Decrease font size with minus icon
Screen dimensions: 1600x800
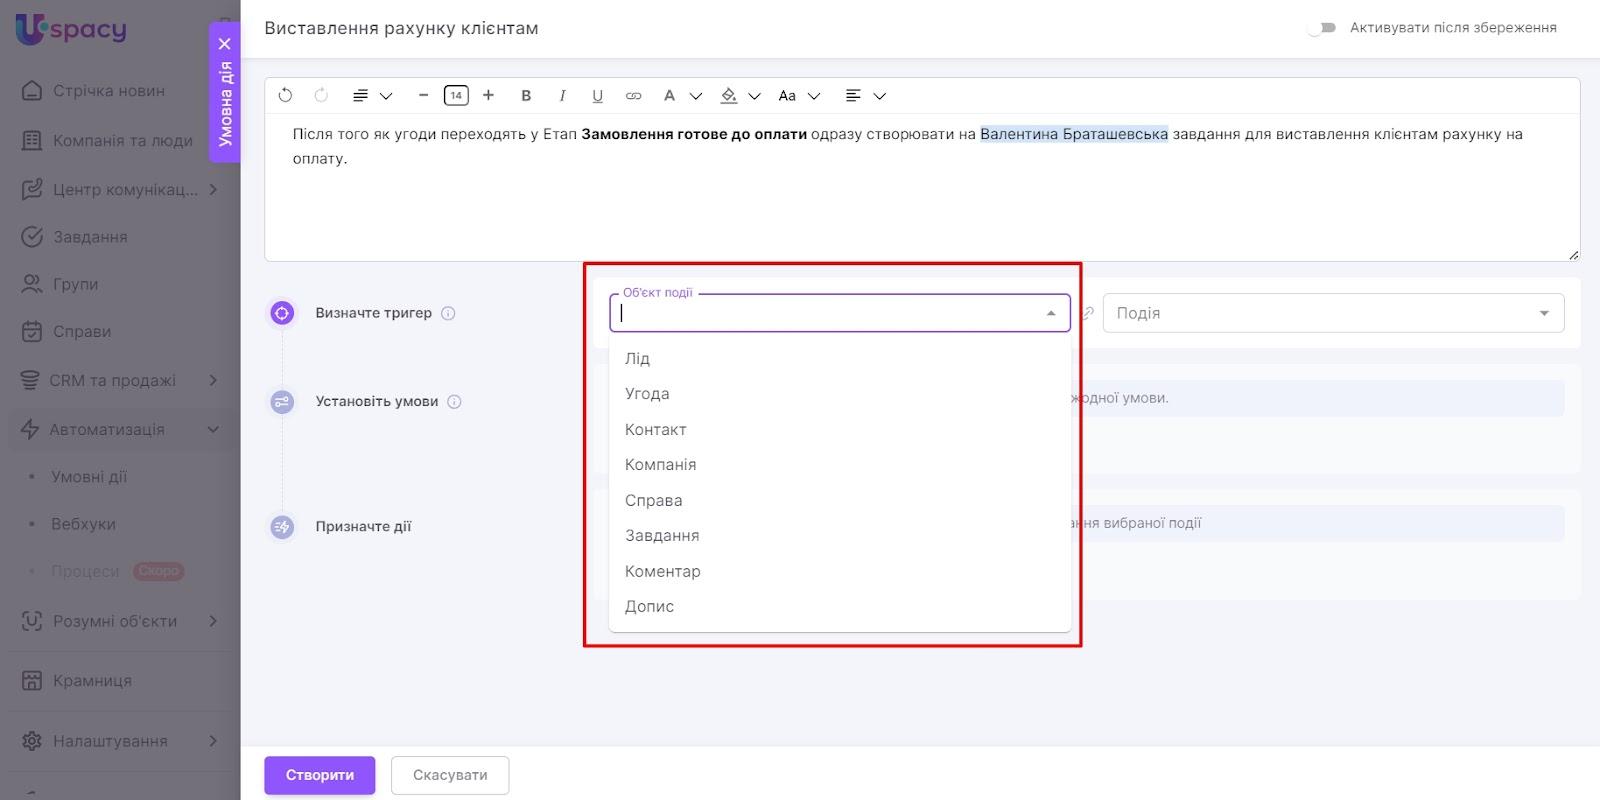point(423,96)
